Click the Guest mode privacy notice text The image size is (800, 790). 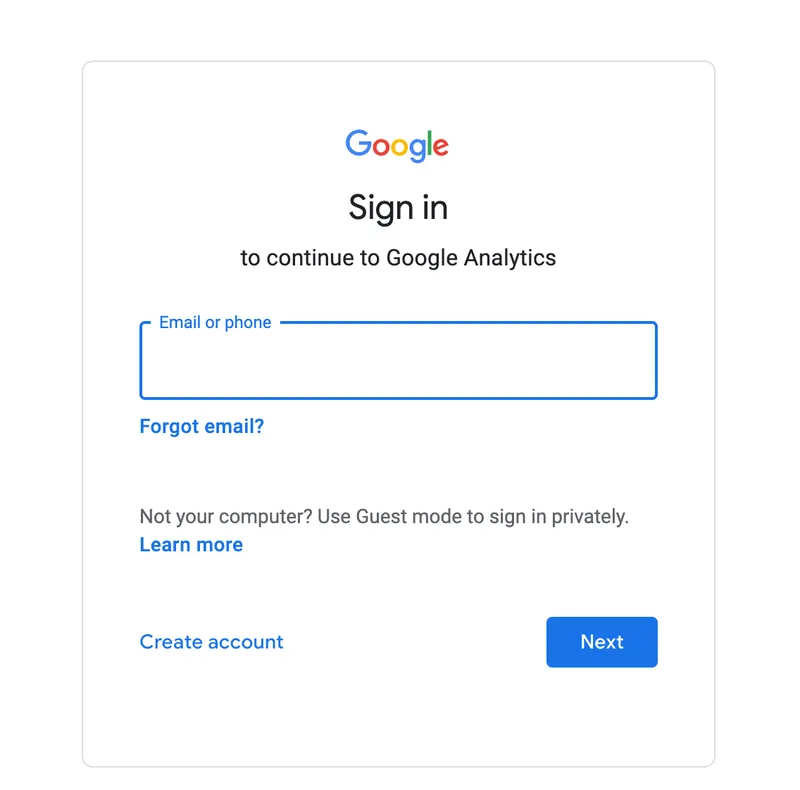click(383, 516)
